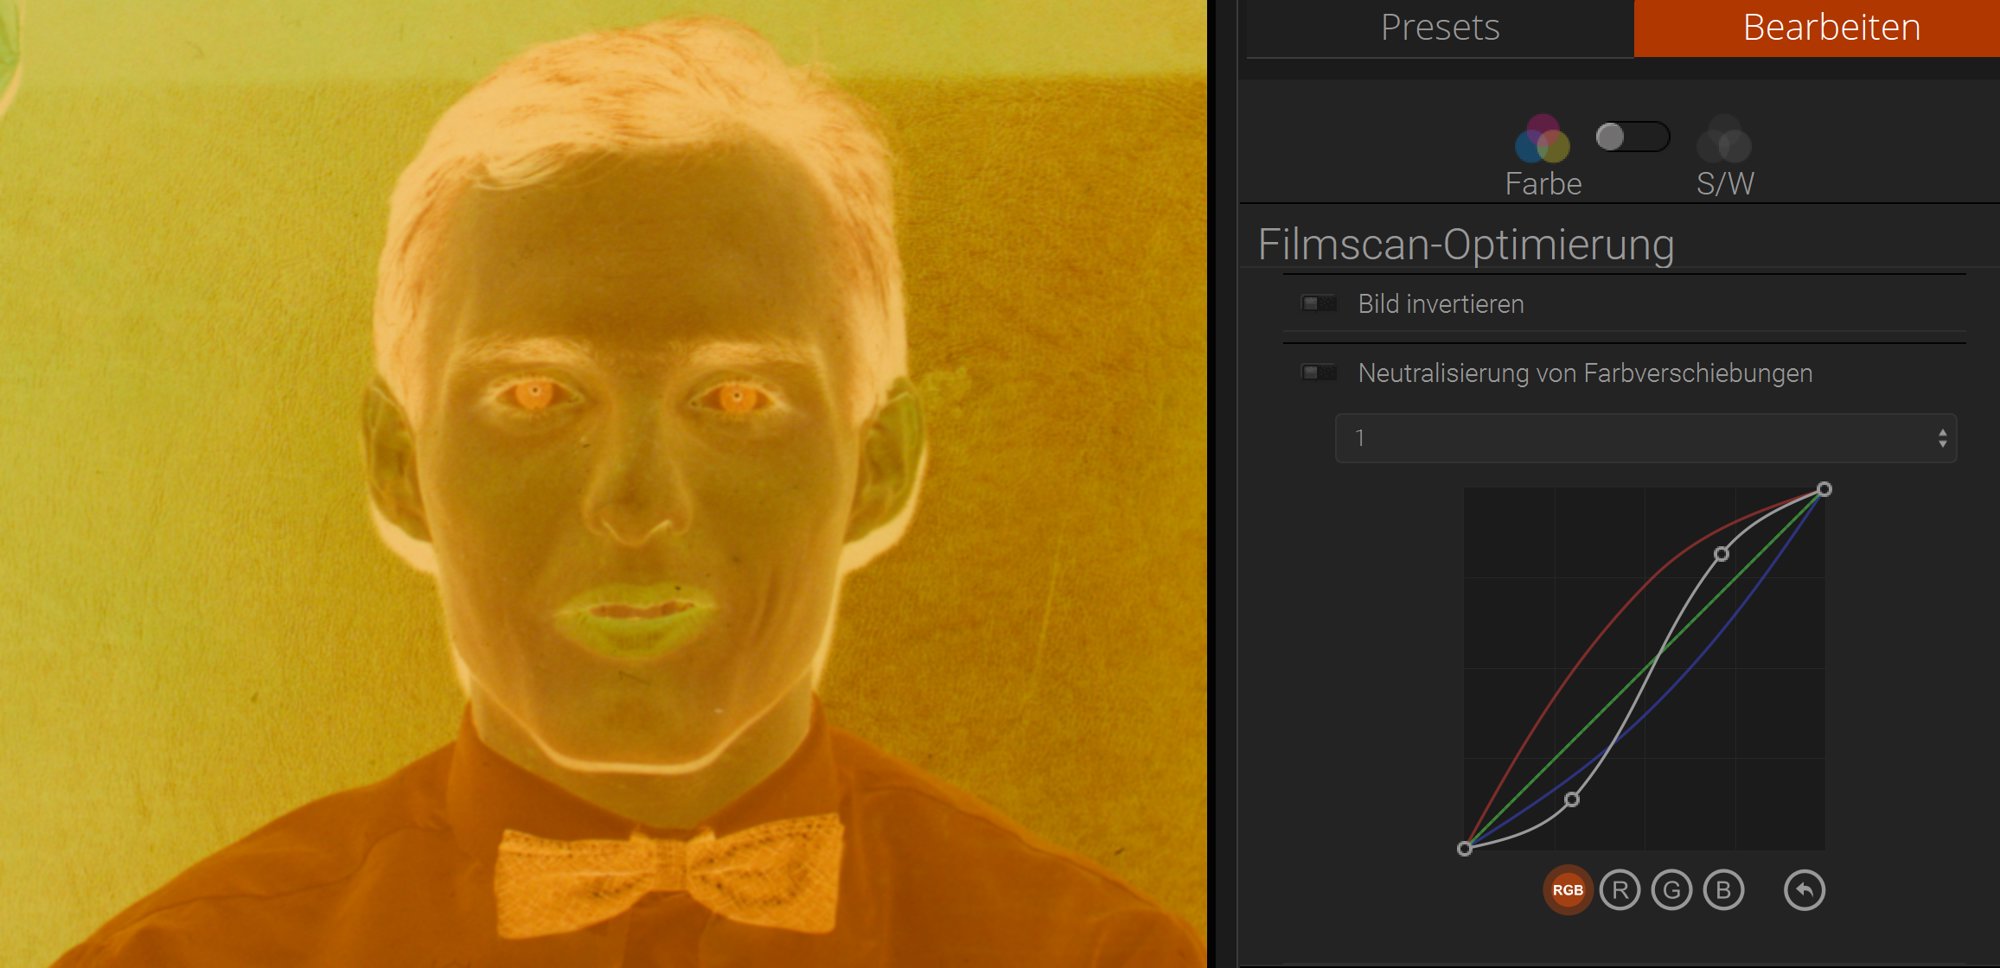Click the Farbe label
Screen dimensions: 2000x968
(x=1543, y=184)
